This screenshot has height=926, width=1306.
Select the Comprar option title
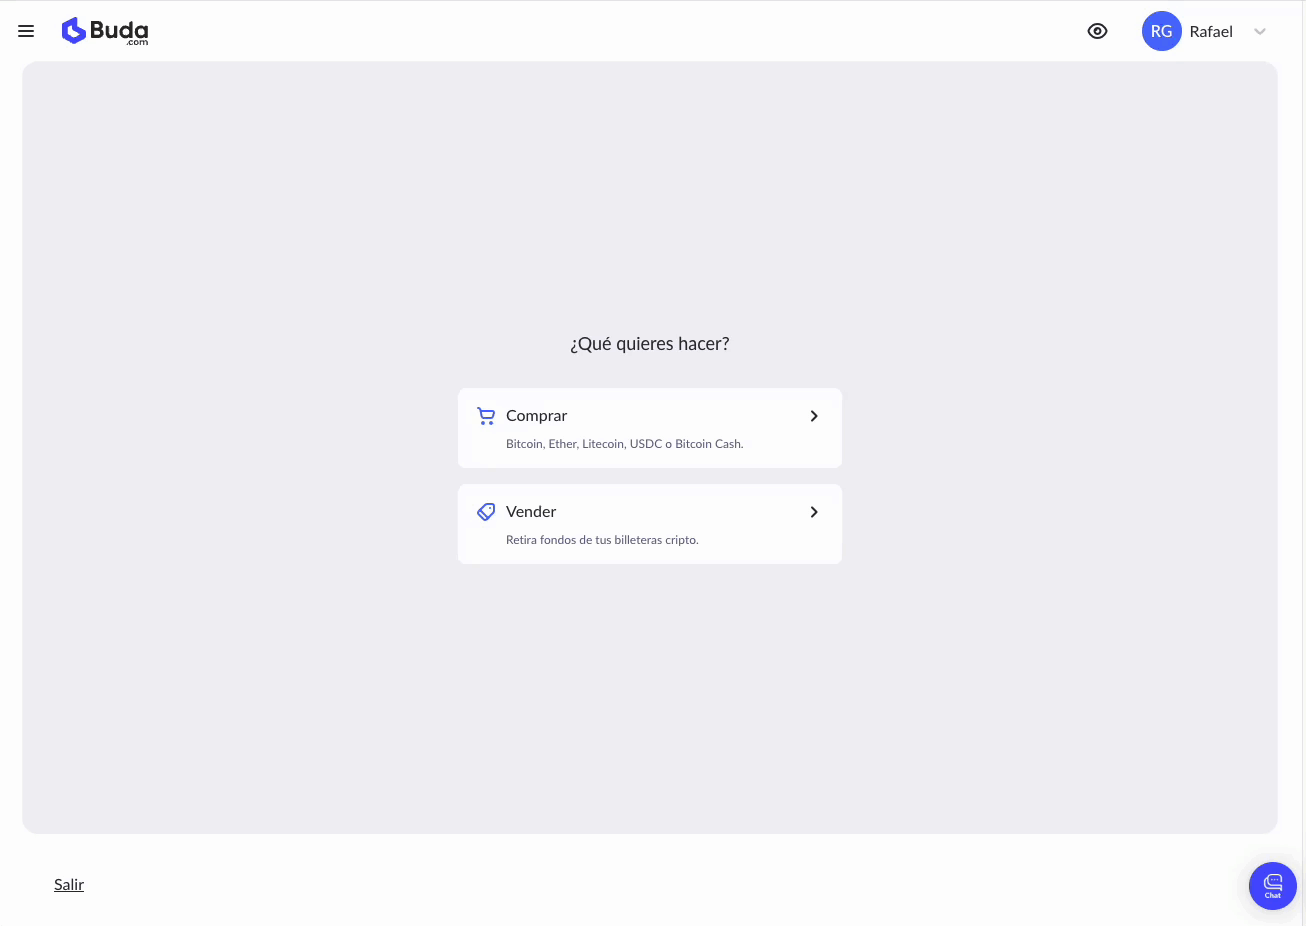coord(536,416)
